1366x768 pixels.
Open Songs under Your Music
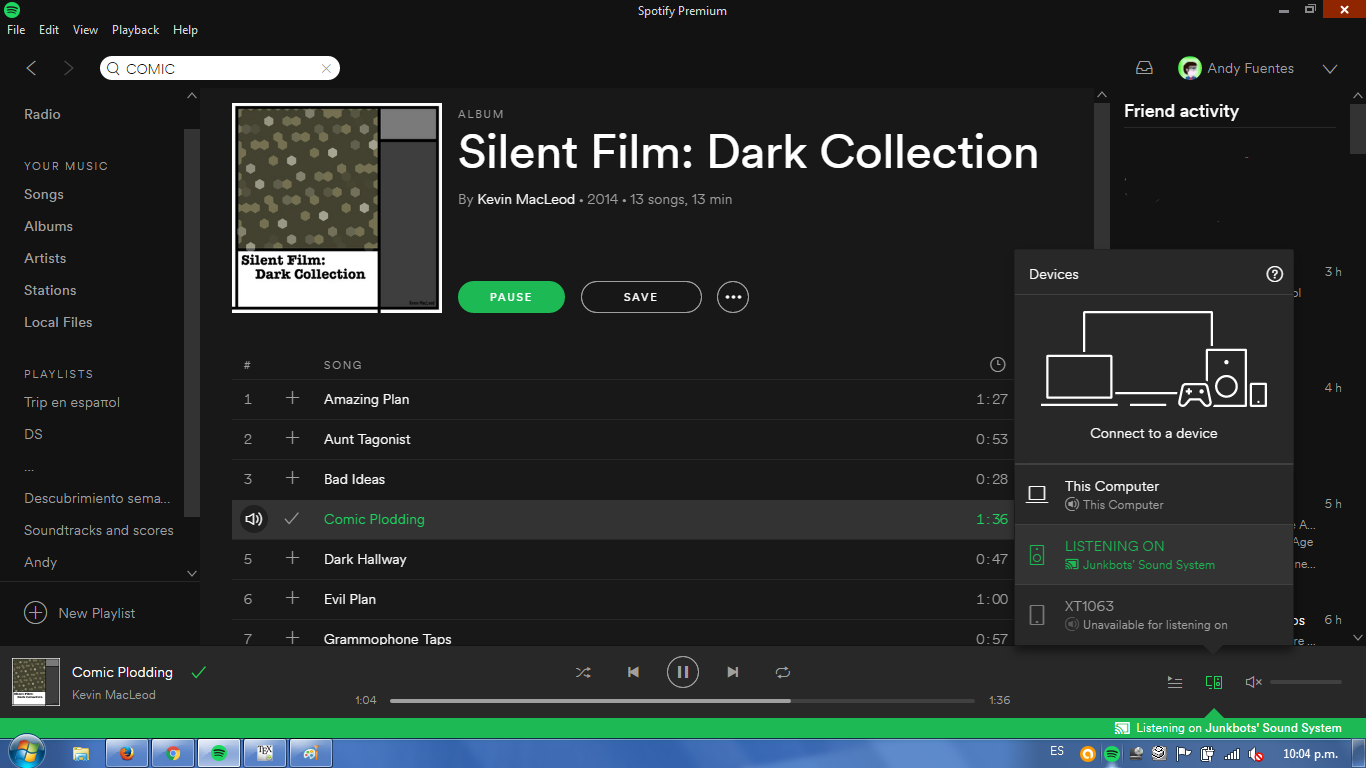click(x=44, y=194)
